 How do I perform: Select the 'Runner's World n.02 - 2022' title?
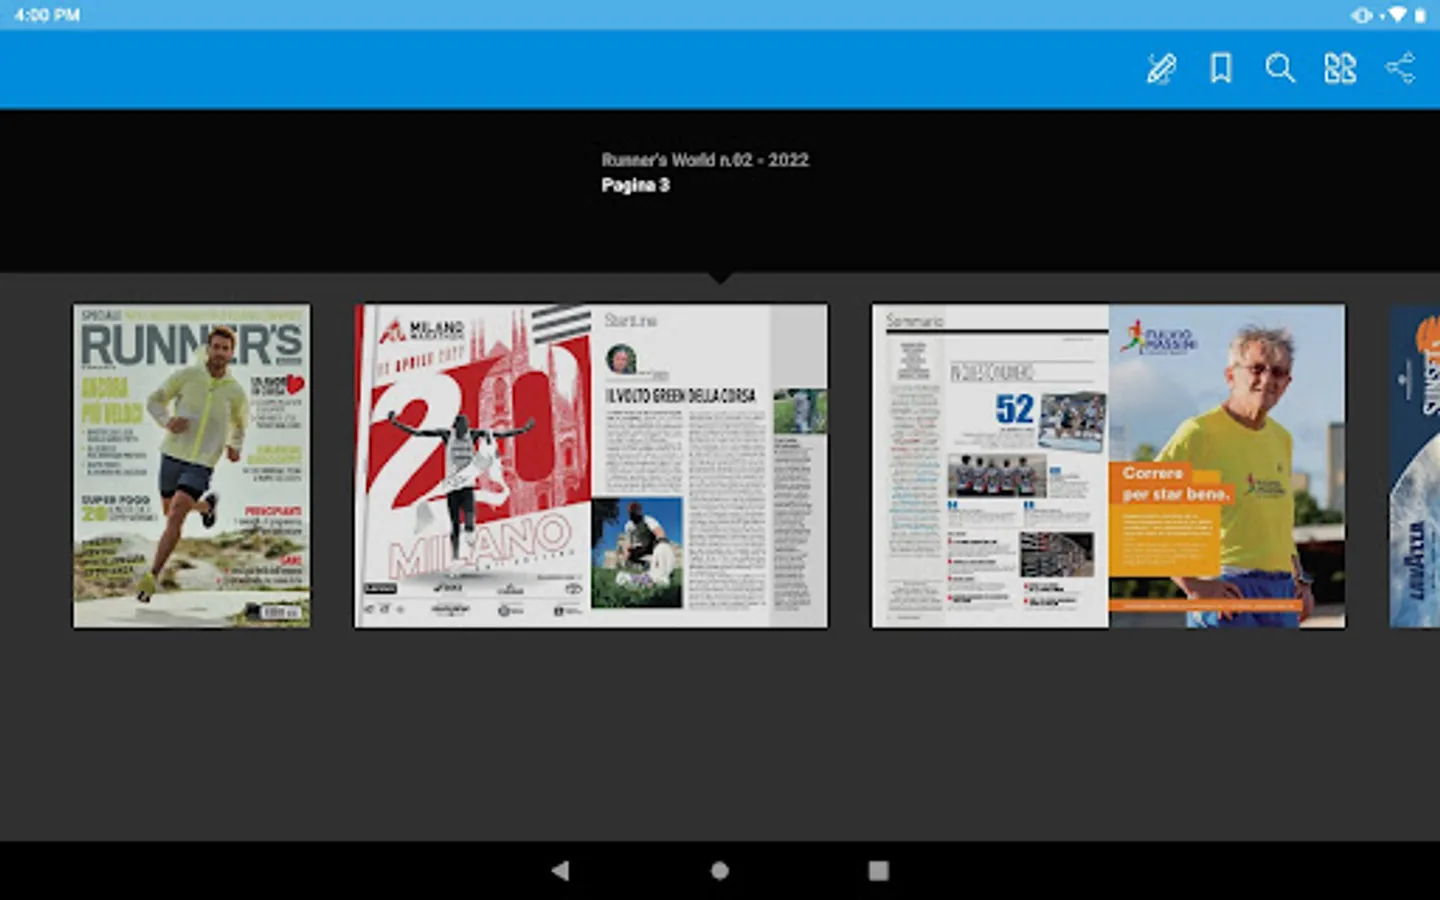coord(705,160)
